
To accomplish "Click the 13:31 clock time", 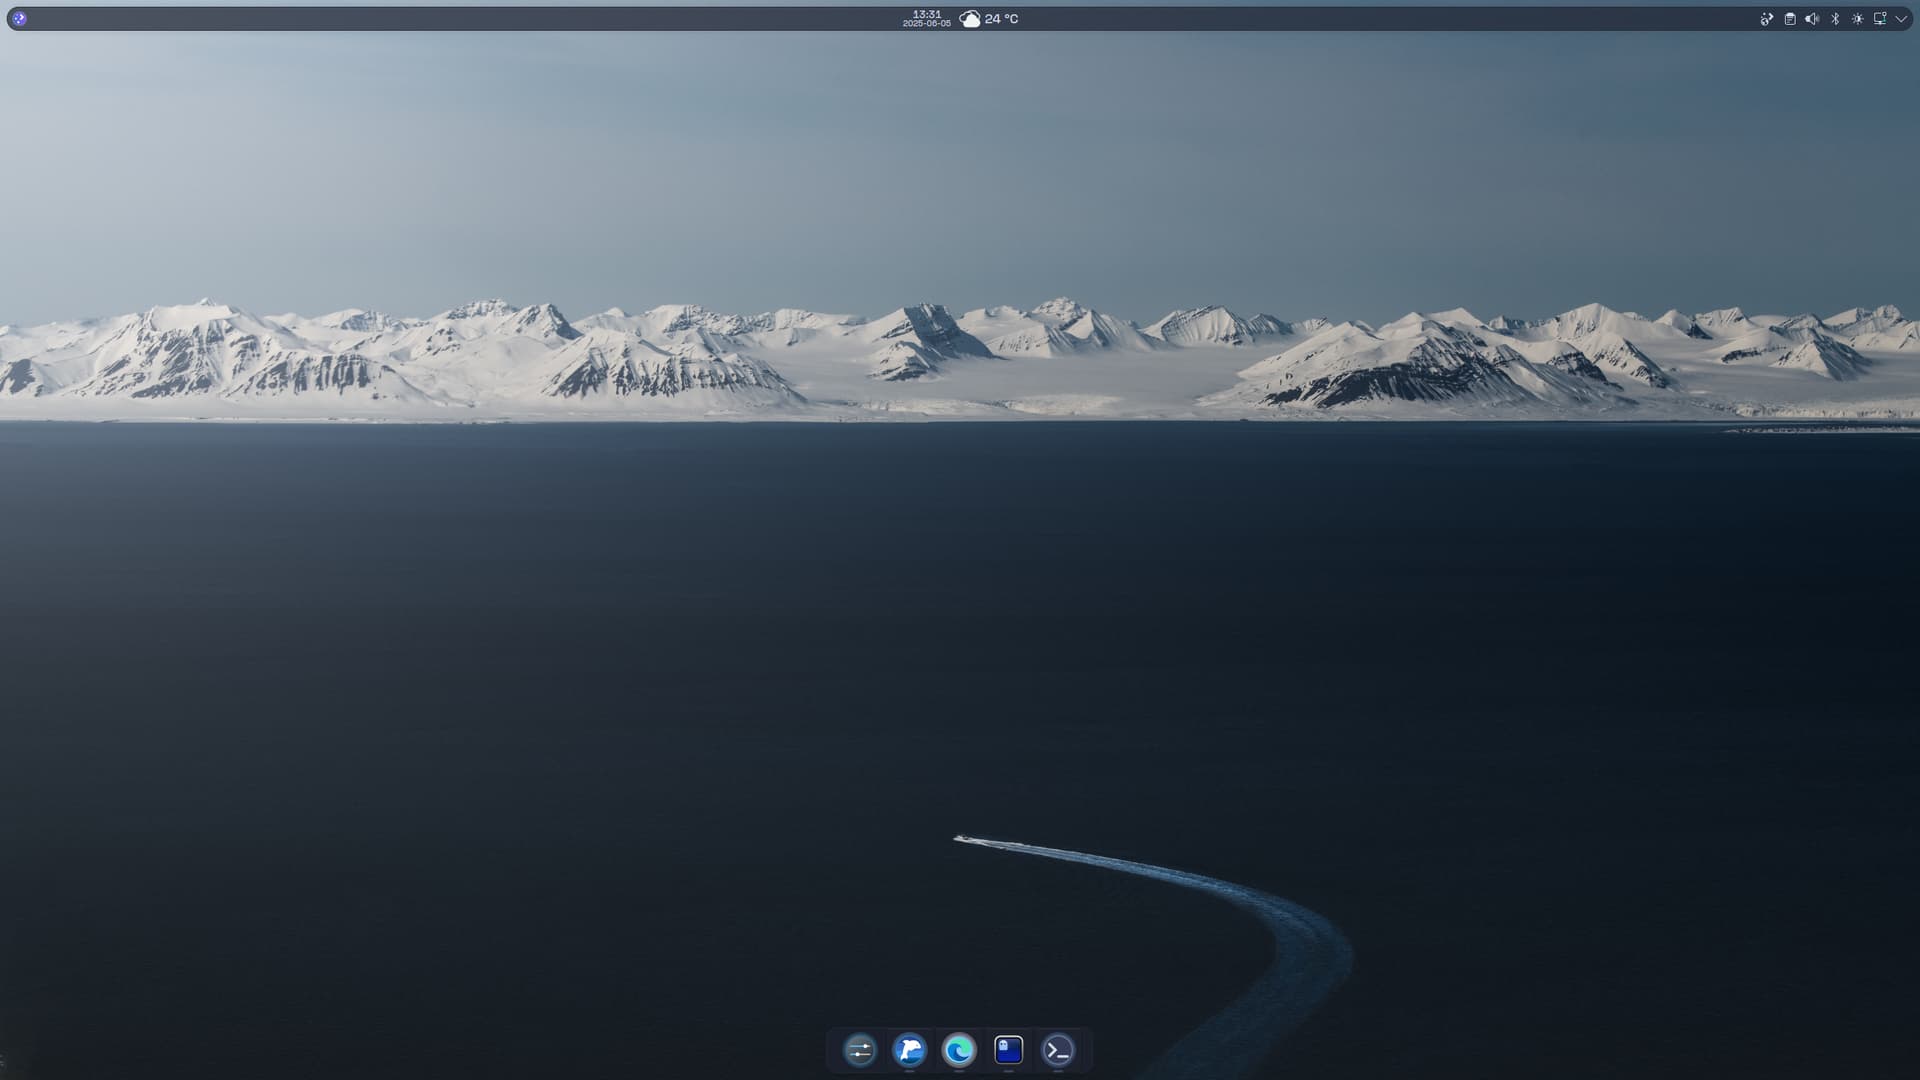I will 926,14.
